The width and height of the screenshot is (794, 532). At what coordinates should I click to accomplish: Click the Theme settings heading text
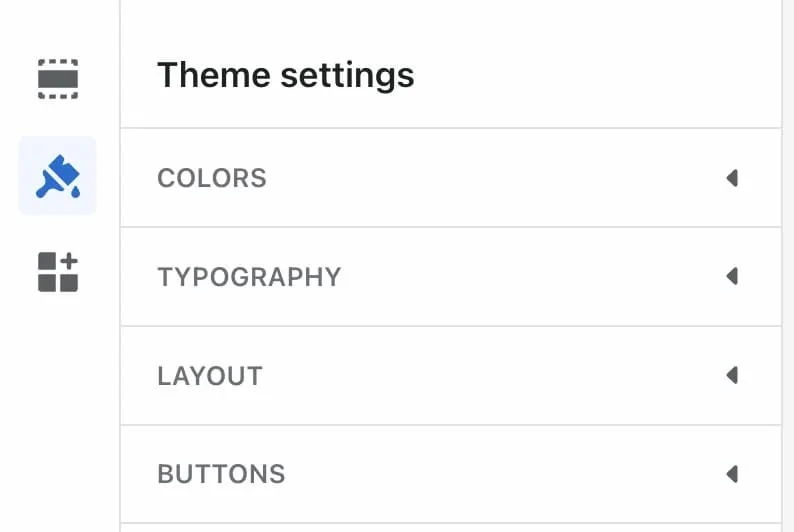point(285,75)
